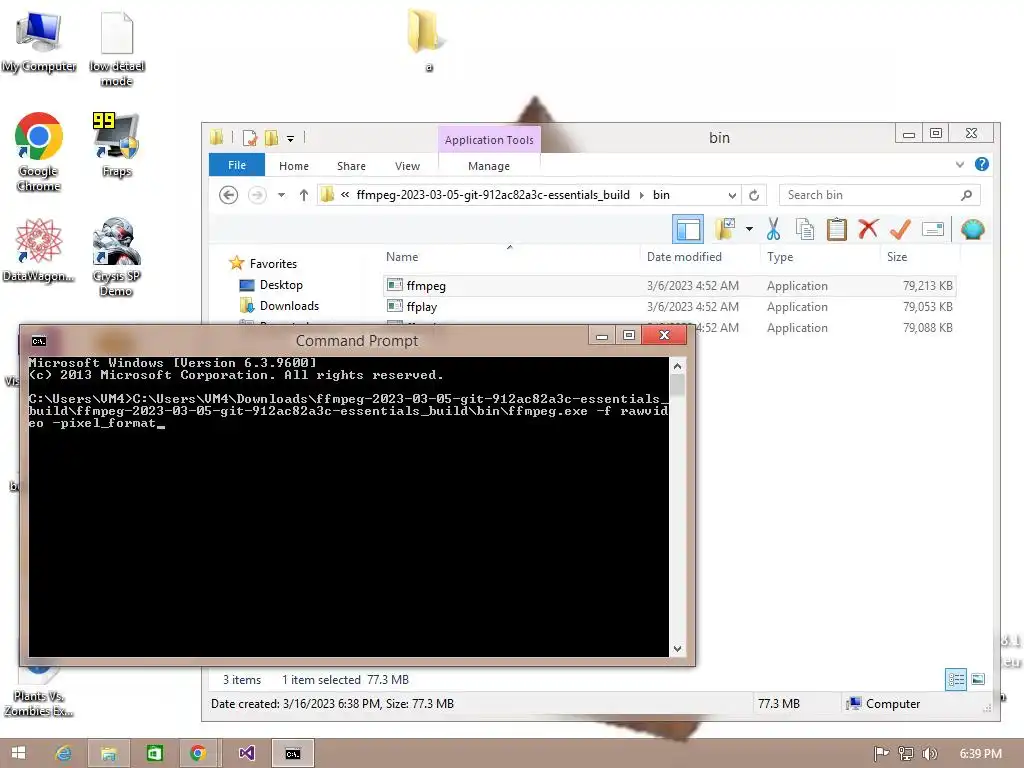This screenshot has height=768, width=1024.
Task: Open the recent locations dropdown in Explorer
Action: pos(281,195)
